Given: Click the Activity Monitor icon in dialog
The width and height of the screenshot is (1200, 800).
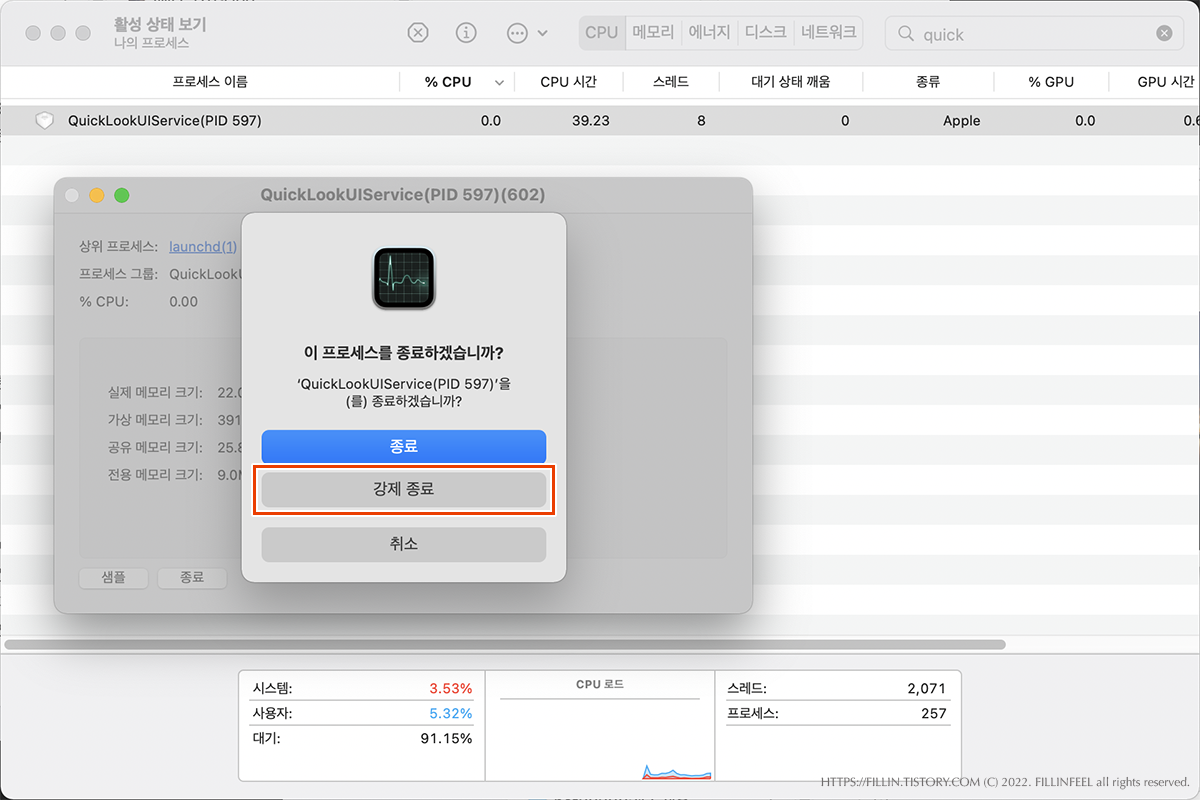Looking at the screenshot, I should [x=404, y=279].
